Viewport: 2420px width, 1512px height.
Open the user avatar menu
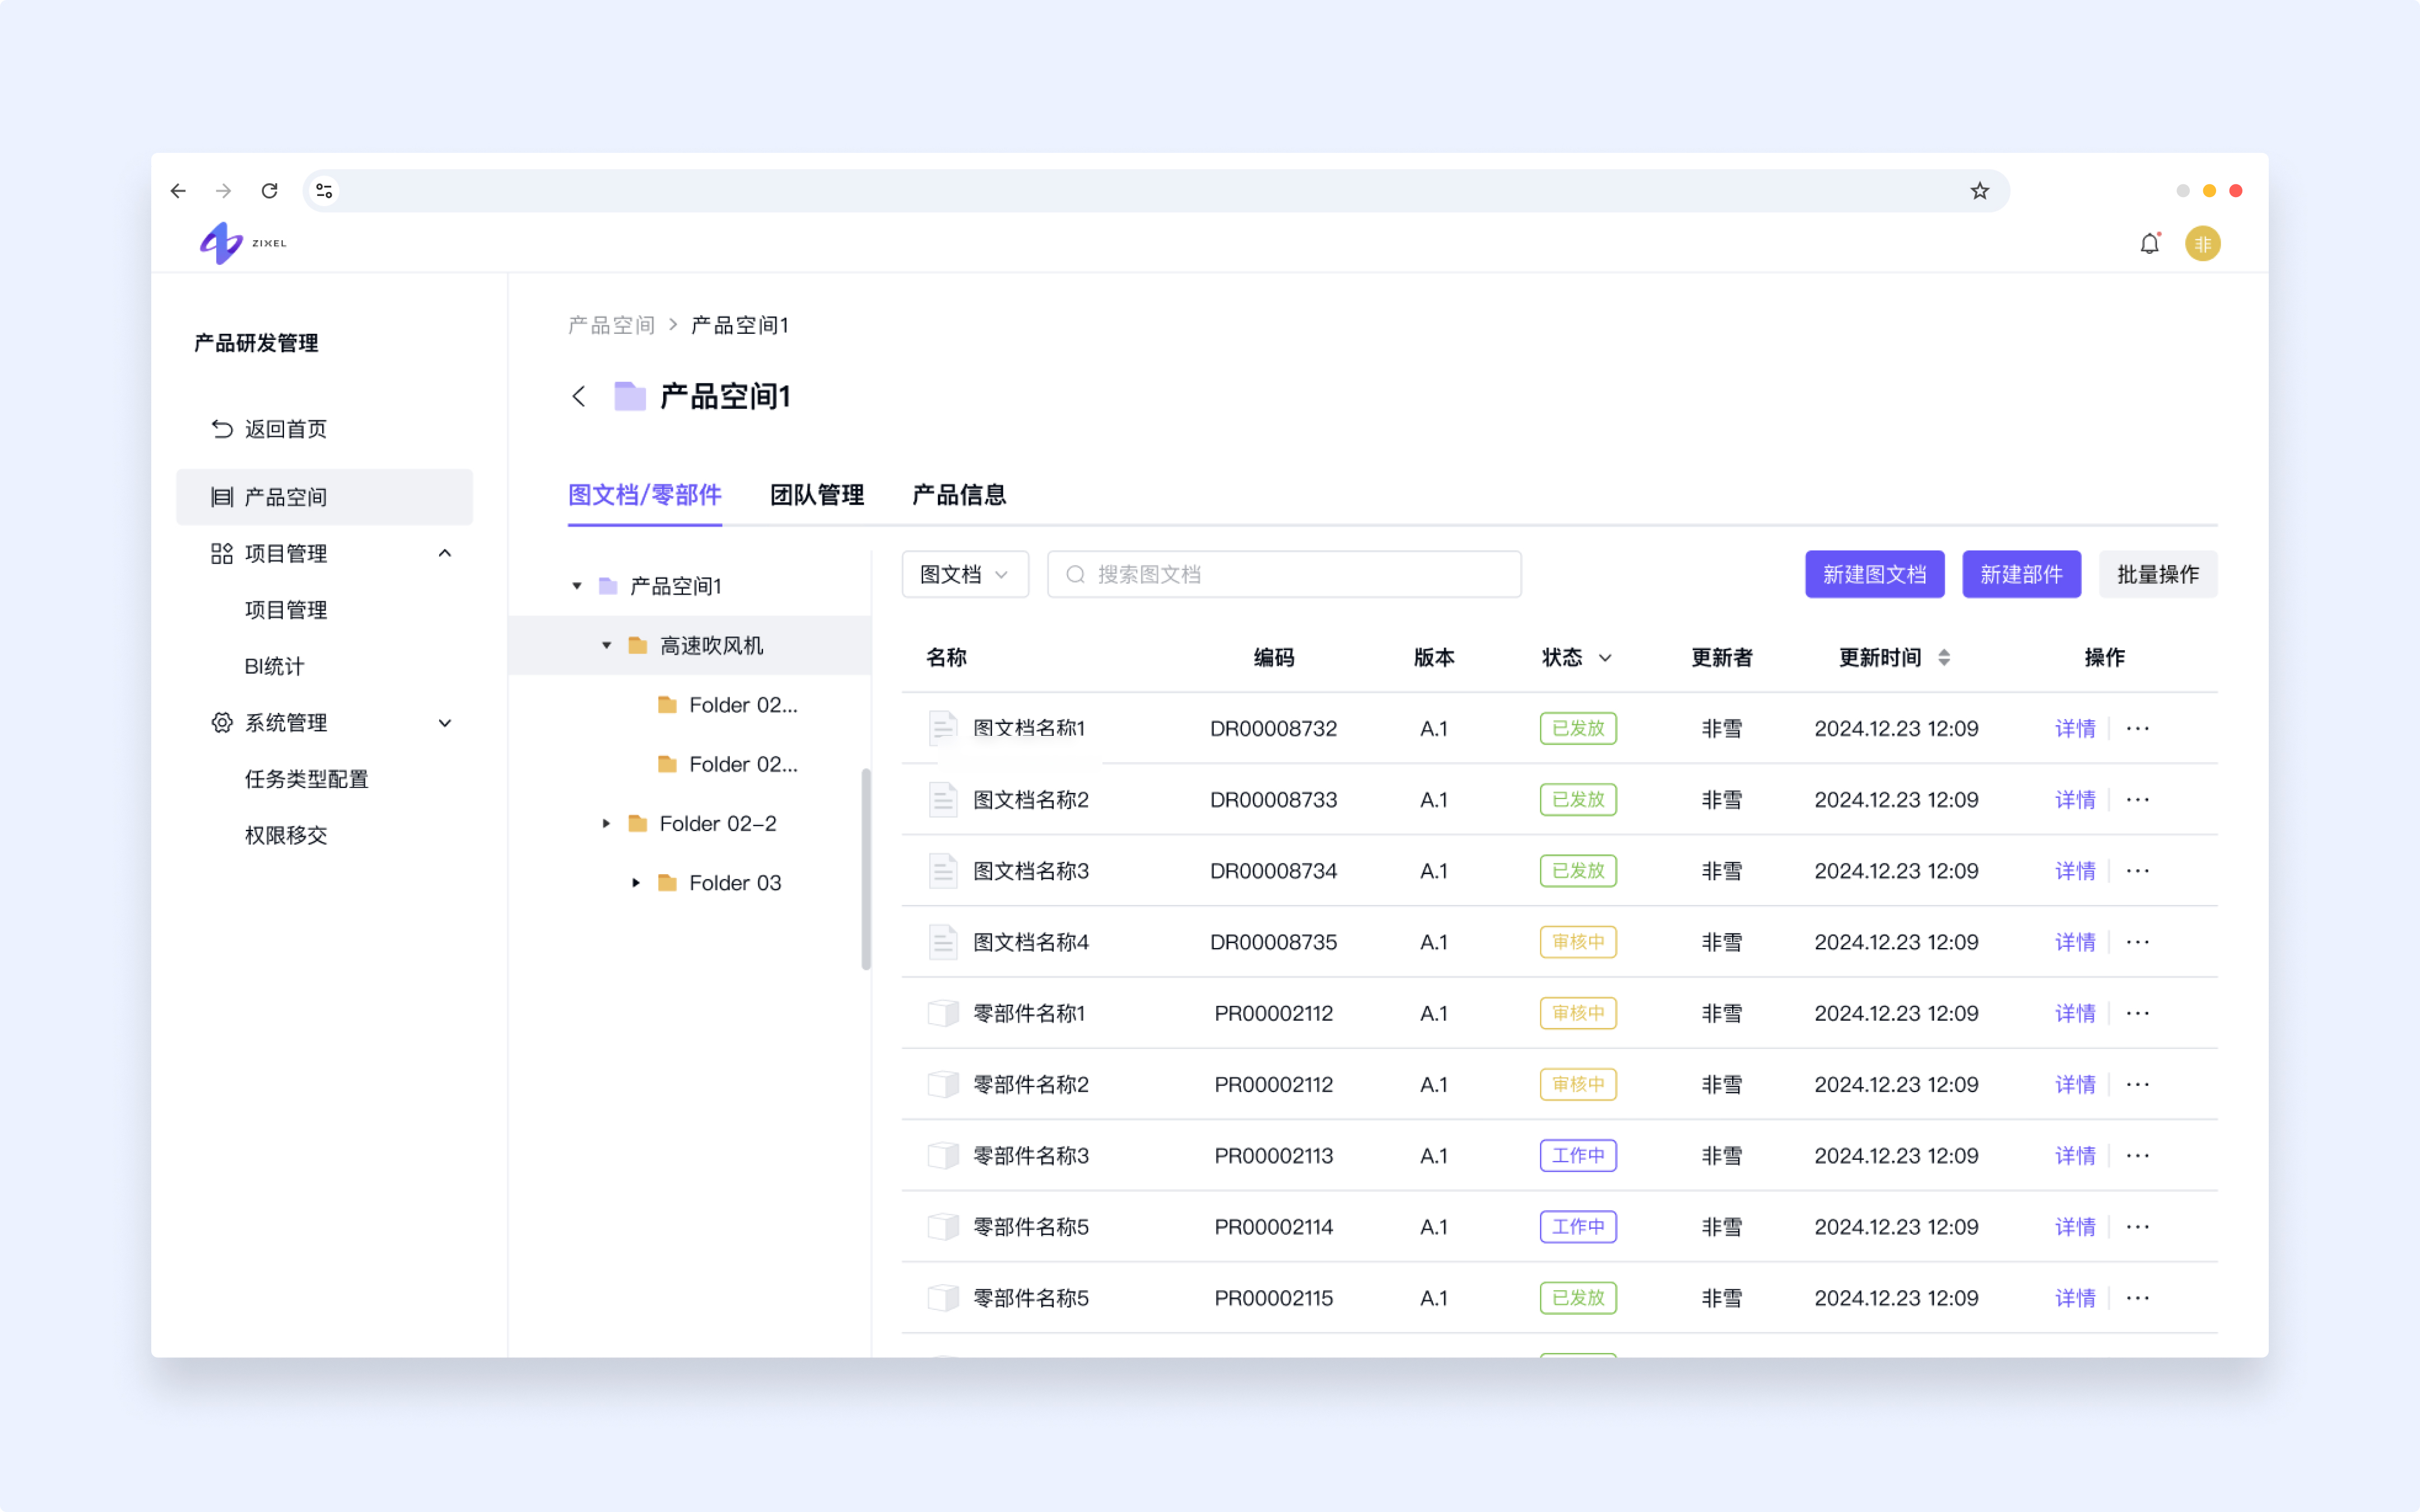pos(2203,244)
